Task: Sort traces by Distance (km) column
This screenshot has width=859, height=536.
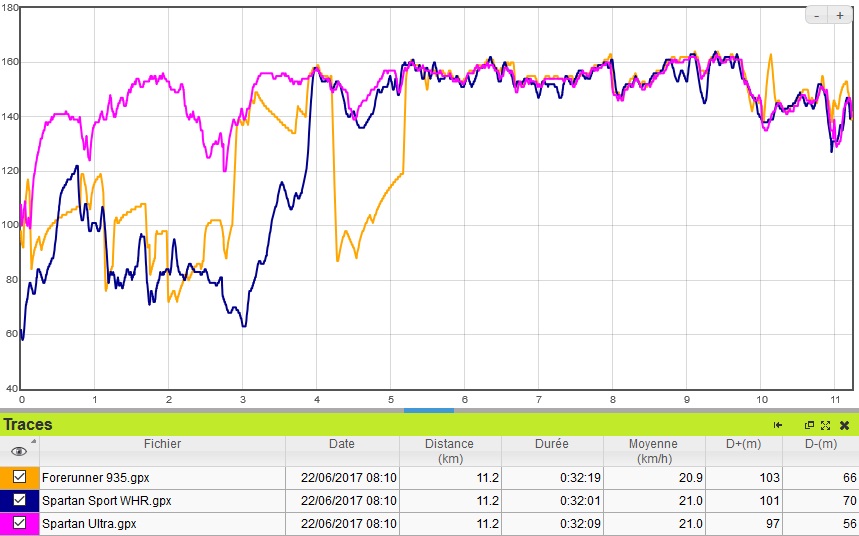Action: (x=448, y=451)
